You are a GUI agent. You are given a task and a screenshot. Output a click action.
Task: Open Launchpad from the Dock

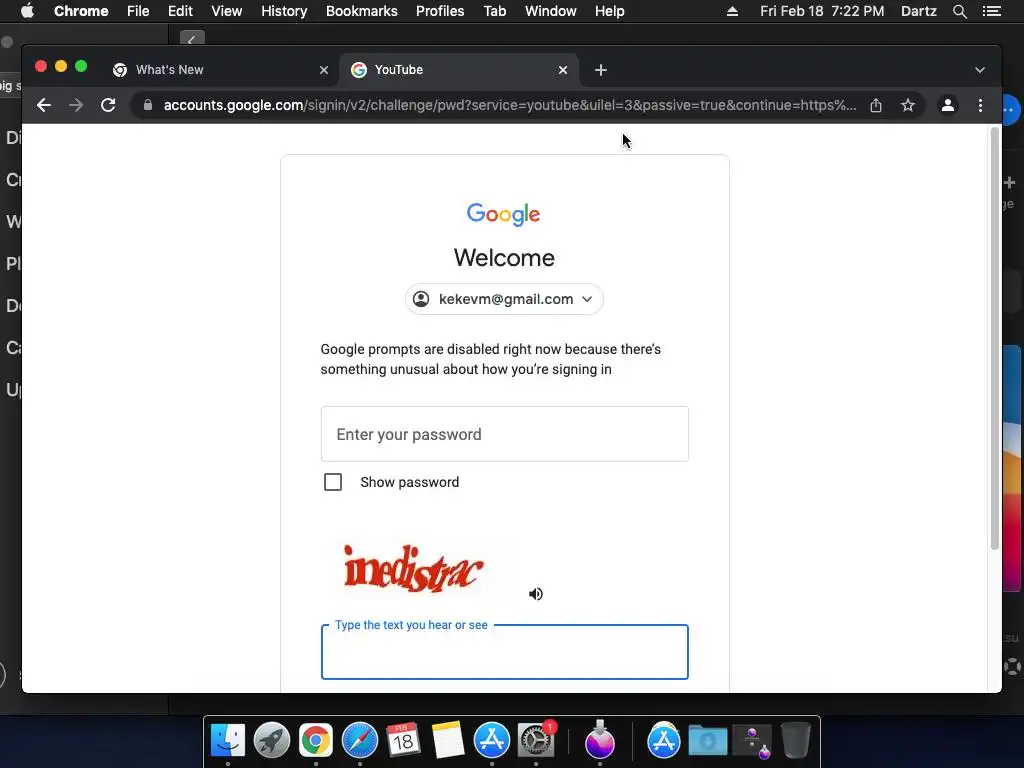pos(272,741)
